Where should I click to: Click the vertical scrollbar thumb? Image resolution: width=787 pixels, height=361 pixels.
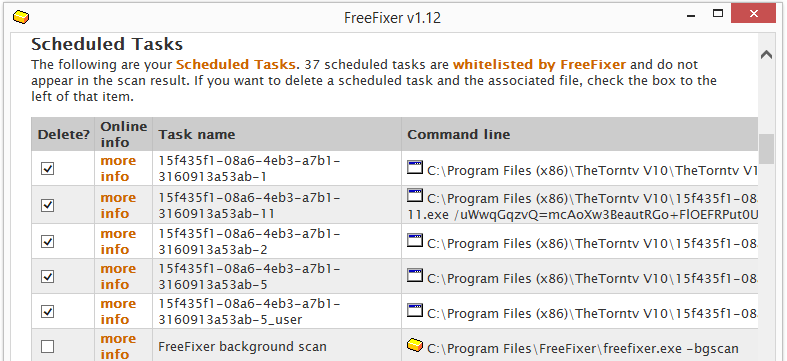click(x=766, y=149)
